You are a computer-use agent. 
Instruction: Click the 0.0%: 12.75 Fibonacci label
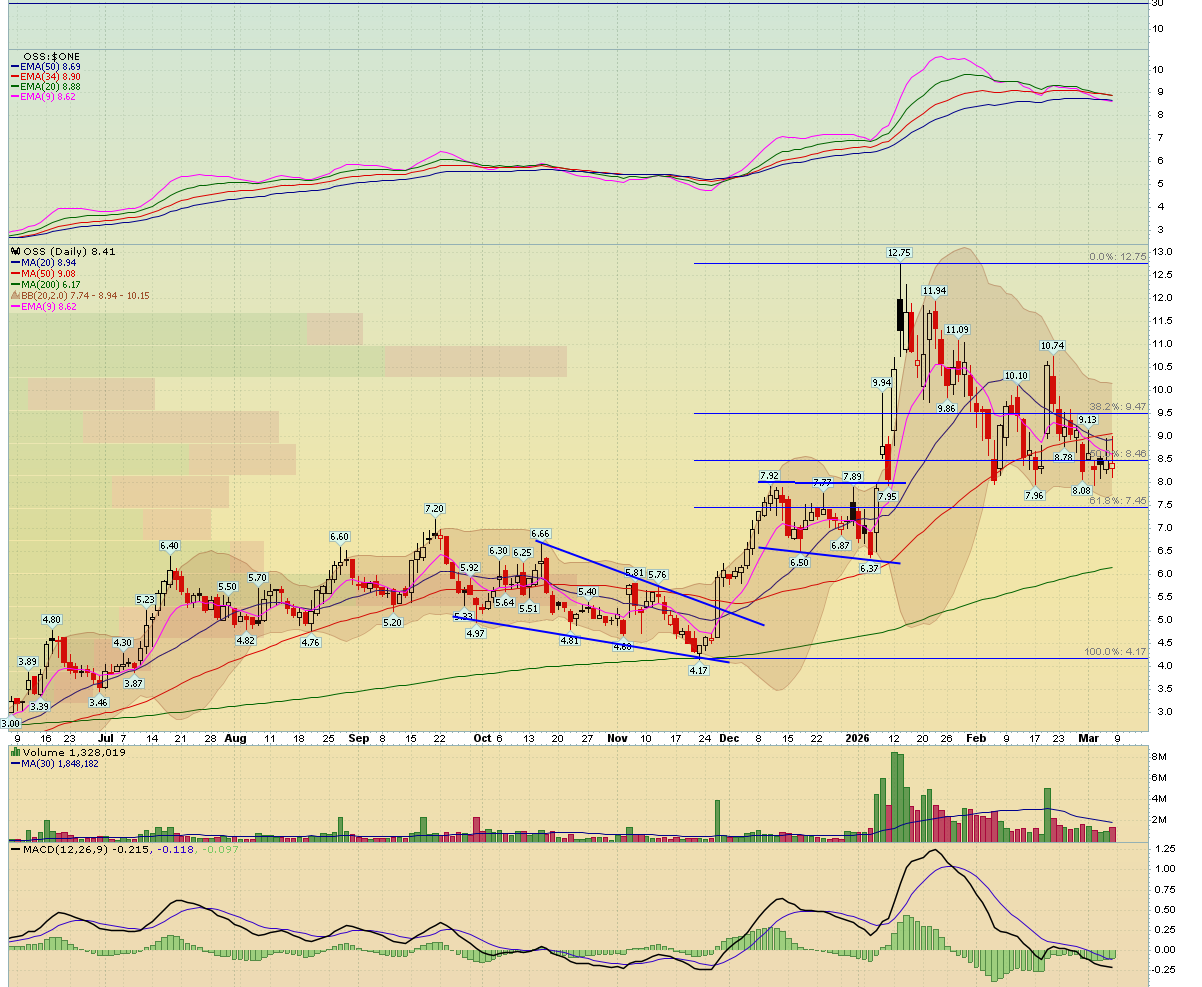click(x=1117, y=257)
